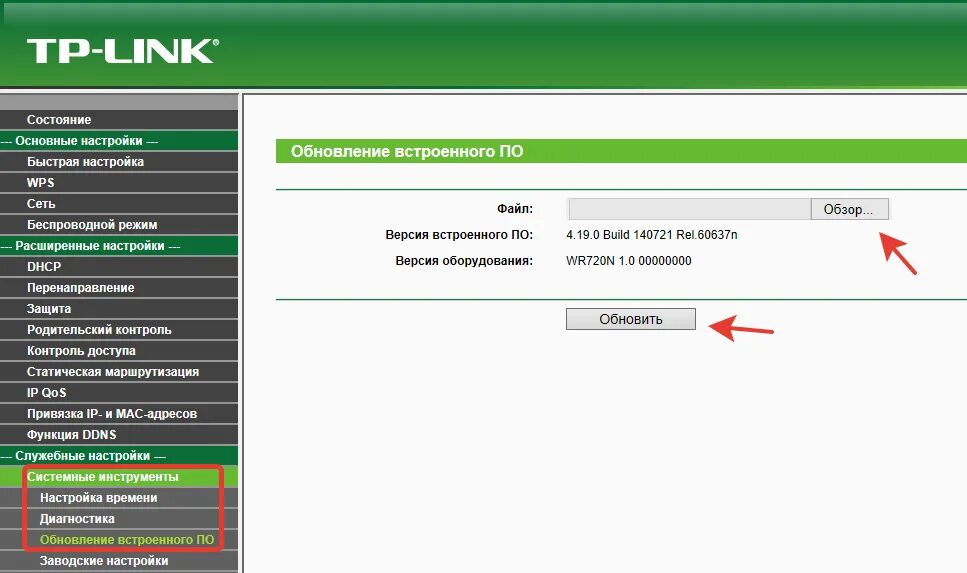Screen dimensions: 967x573
Task: Click the Файл: label
Action: [x=515, y=208]
